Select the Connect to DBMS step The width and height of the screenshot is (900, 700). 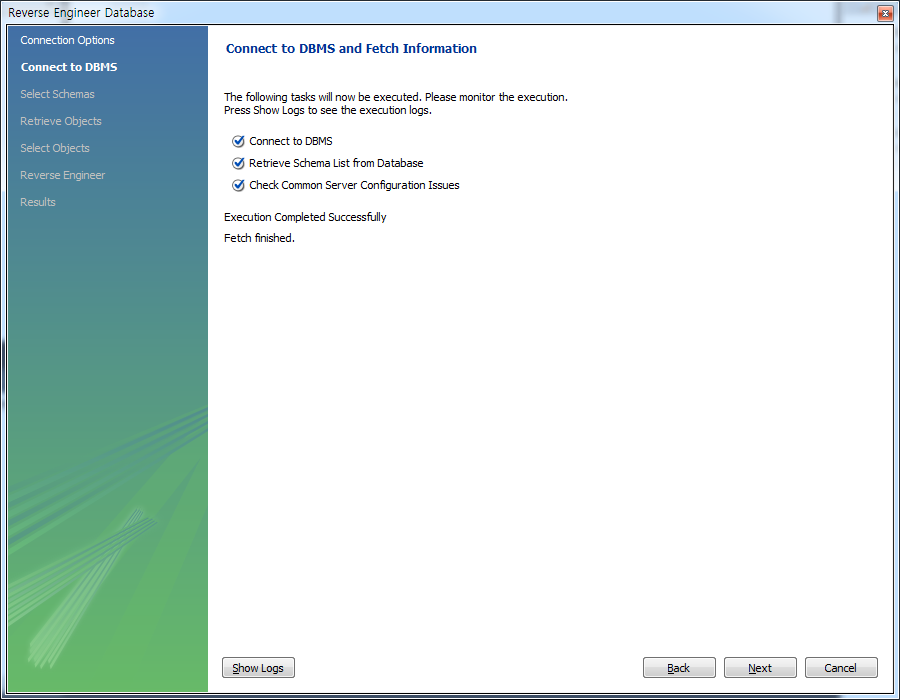click(69, 67)
